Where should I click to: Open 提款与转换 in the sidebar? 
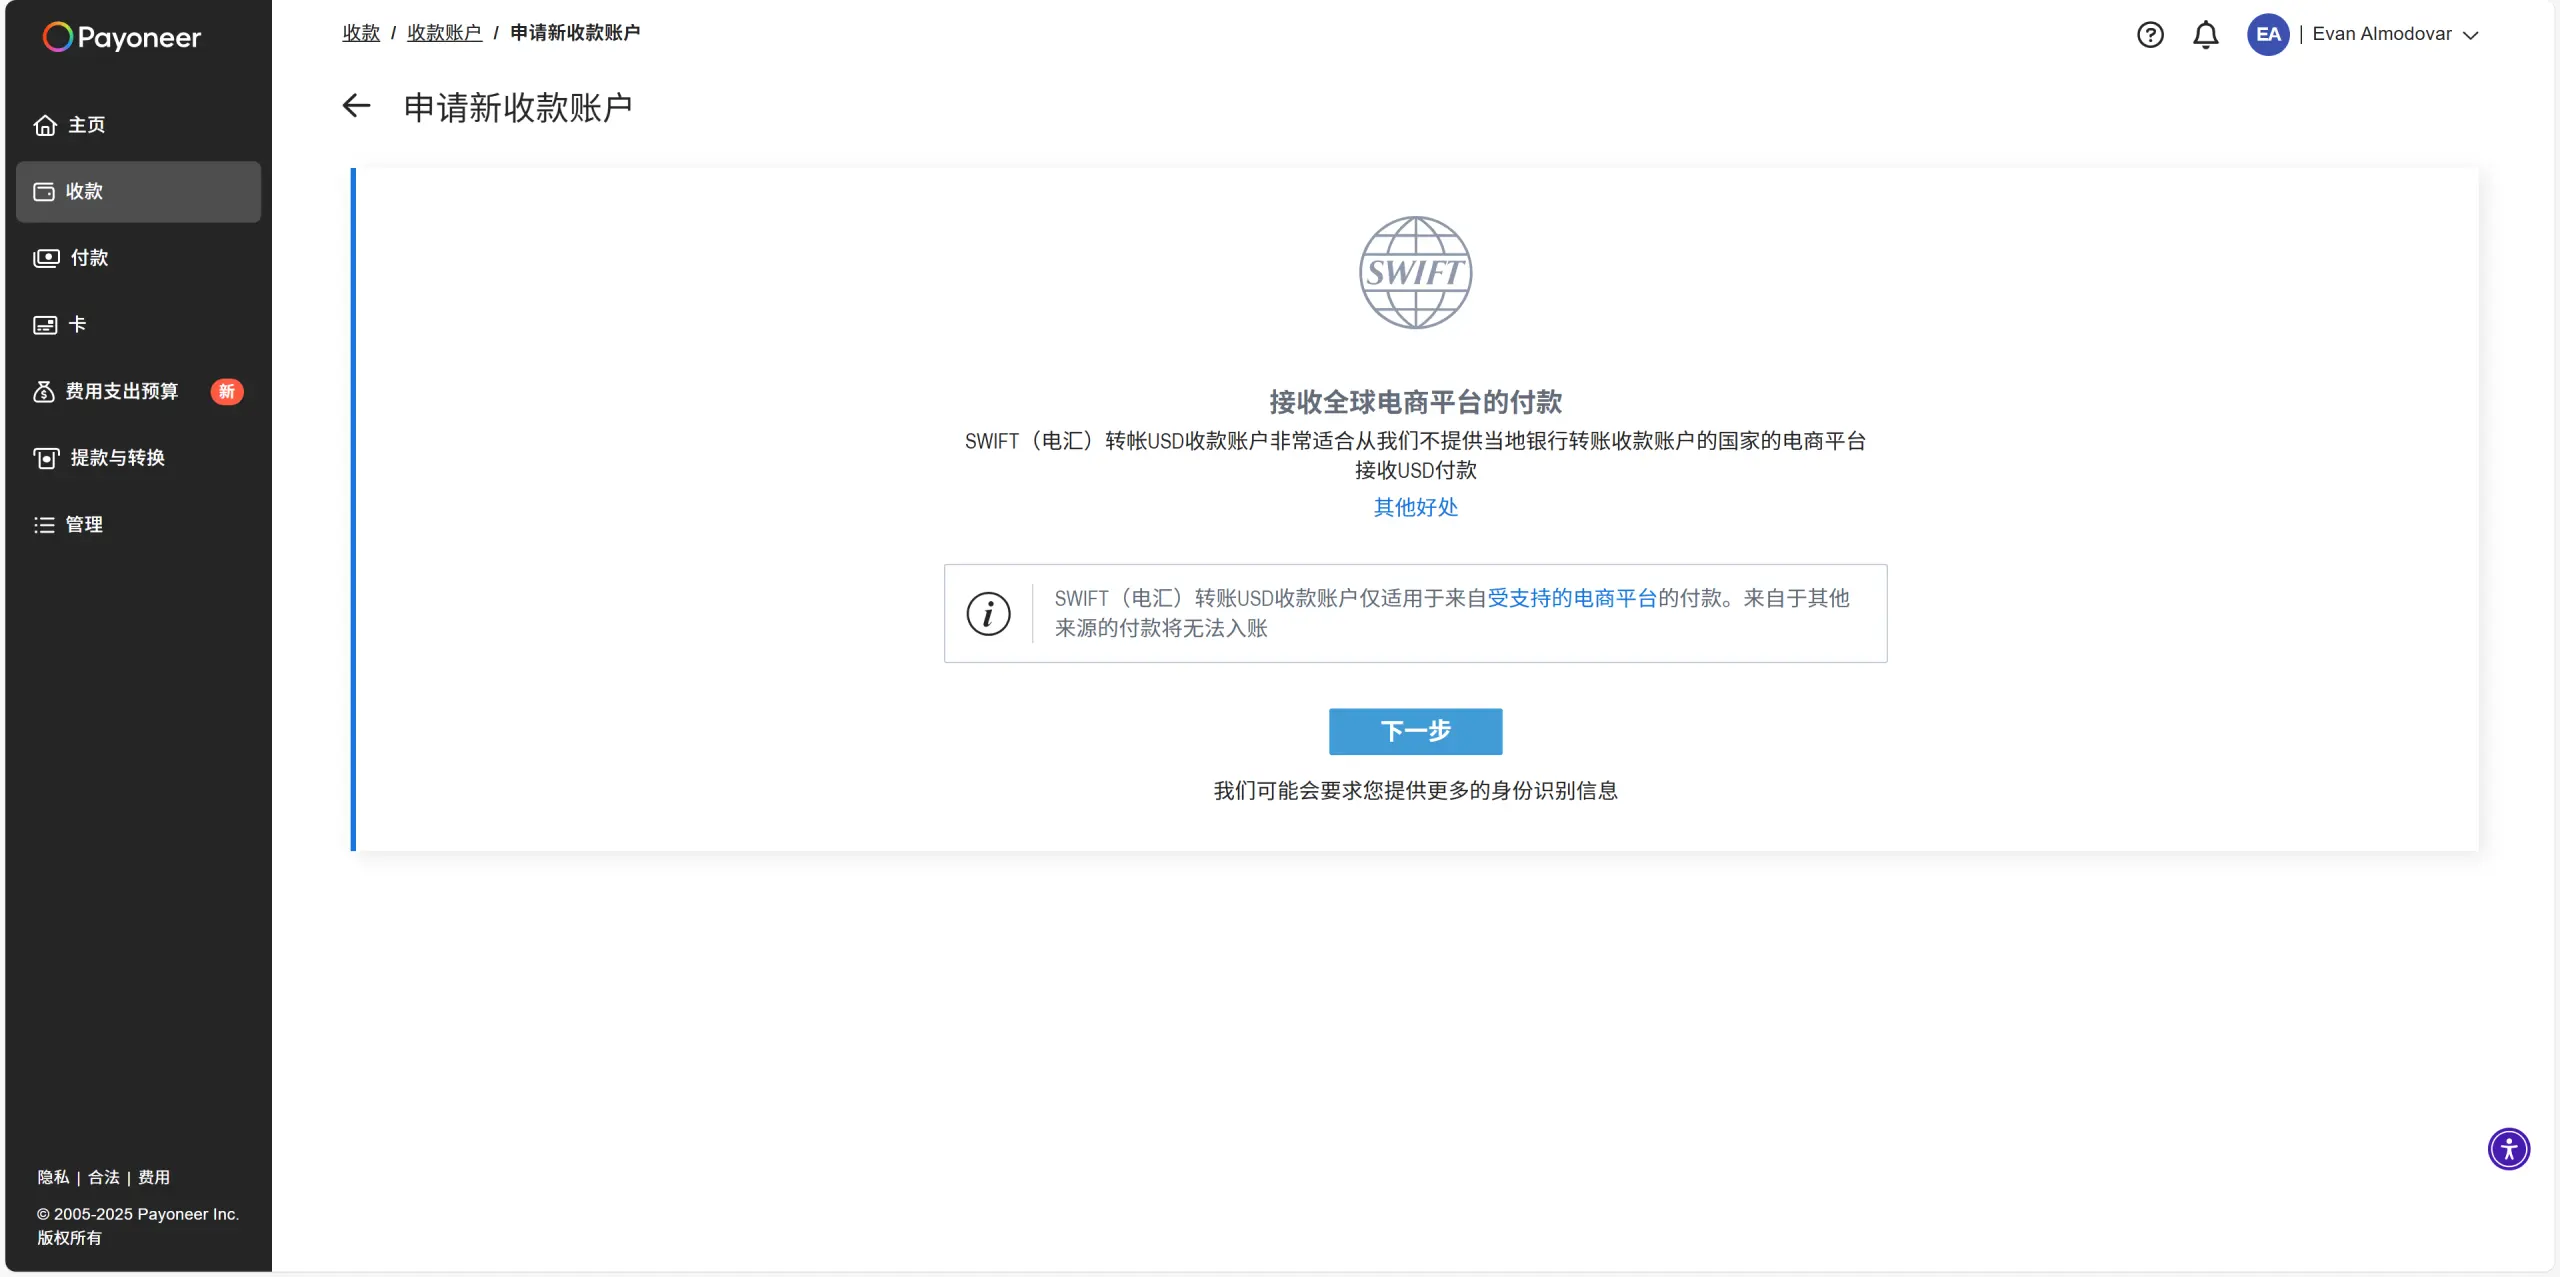click(x=138, y=458)
